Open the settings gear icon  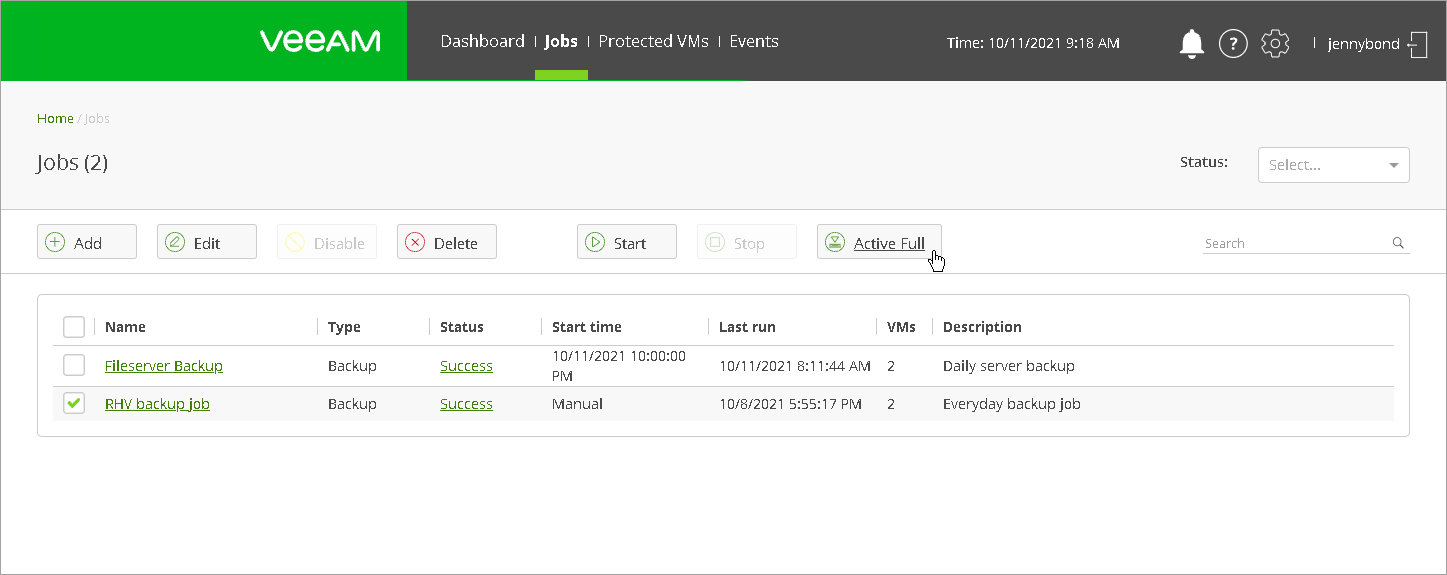1275,43
